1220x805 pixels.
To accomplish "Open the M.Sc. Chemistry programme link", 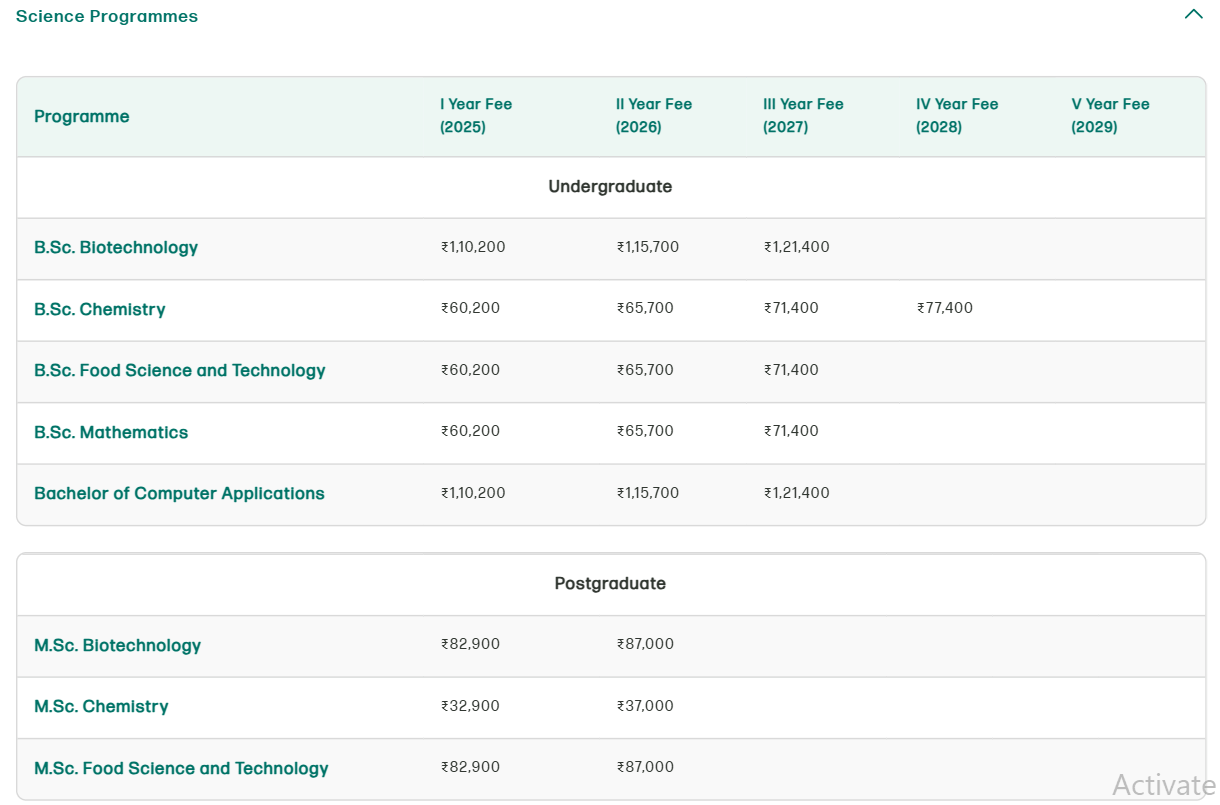I will pyautogui.click(x=101, y=706).
